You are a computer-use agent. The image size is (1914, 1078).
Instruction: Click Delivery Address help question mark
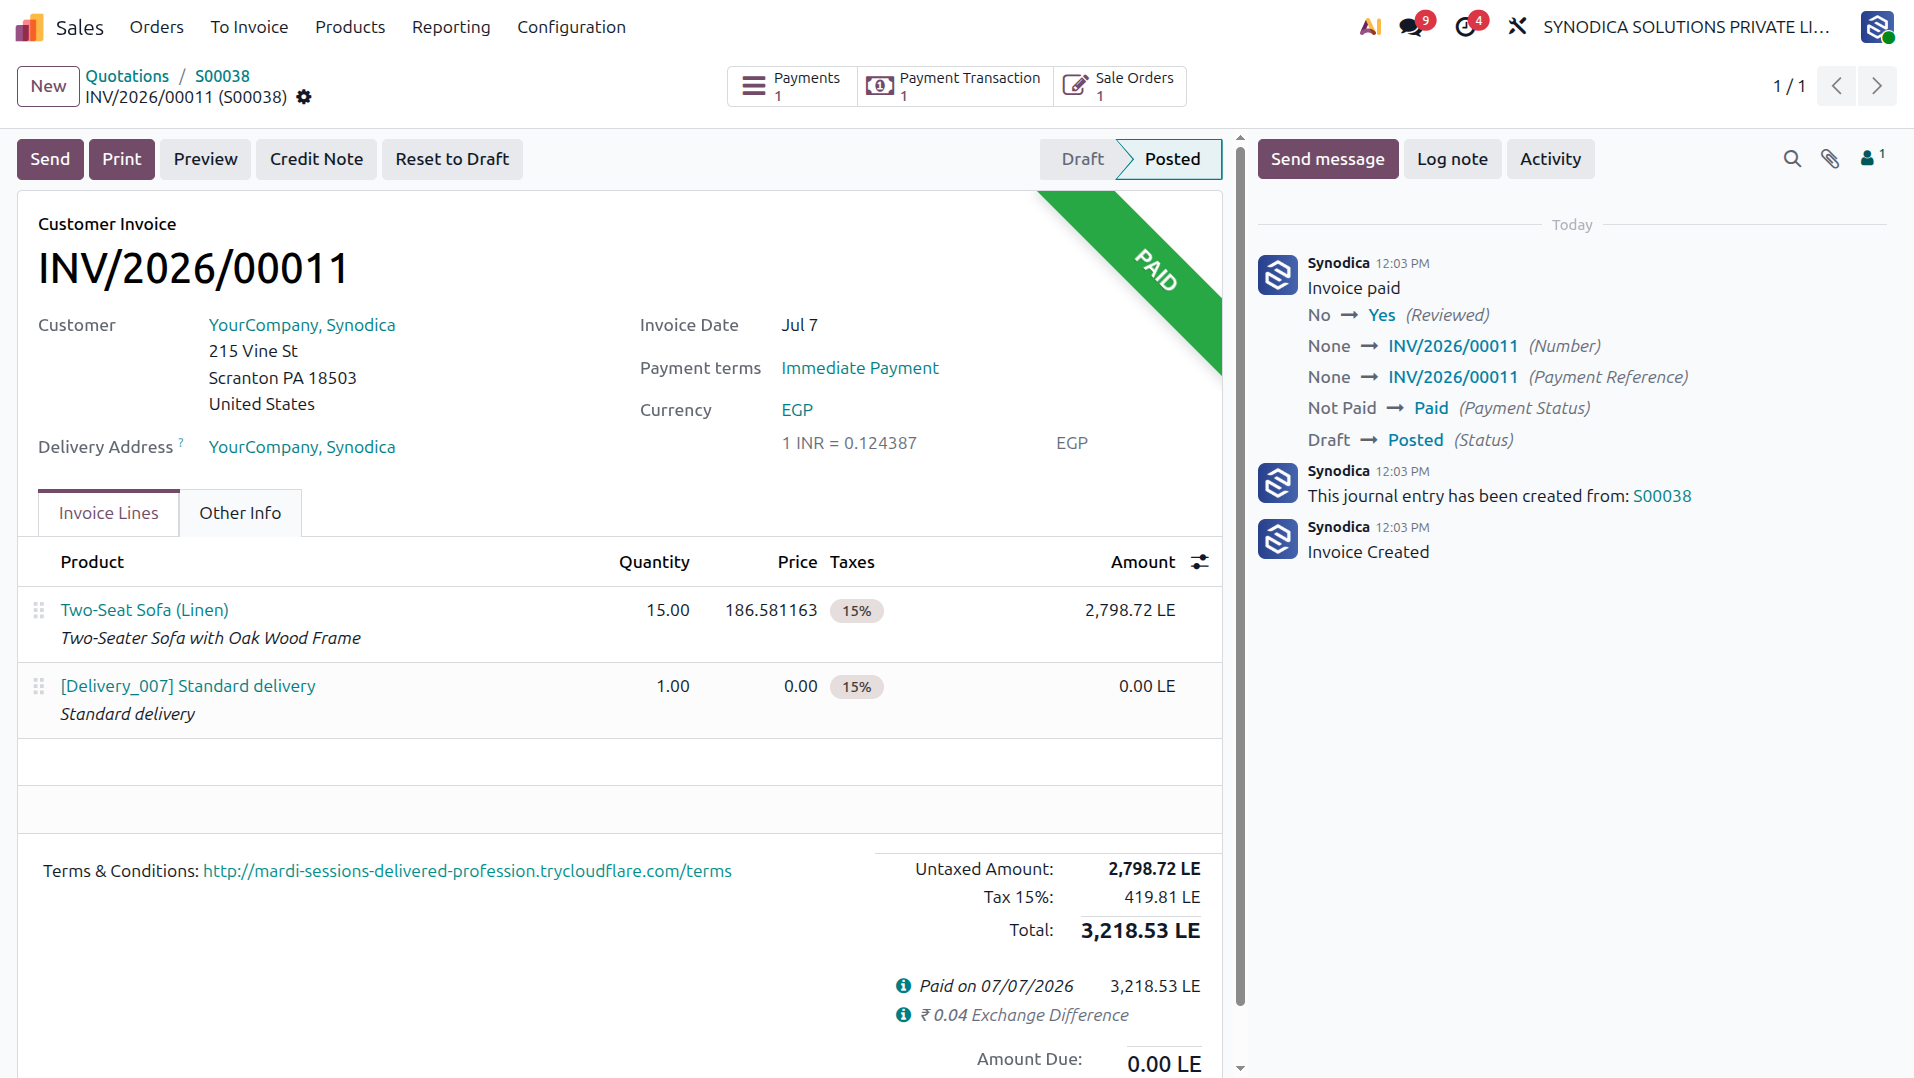[181, 441]
